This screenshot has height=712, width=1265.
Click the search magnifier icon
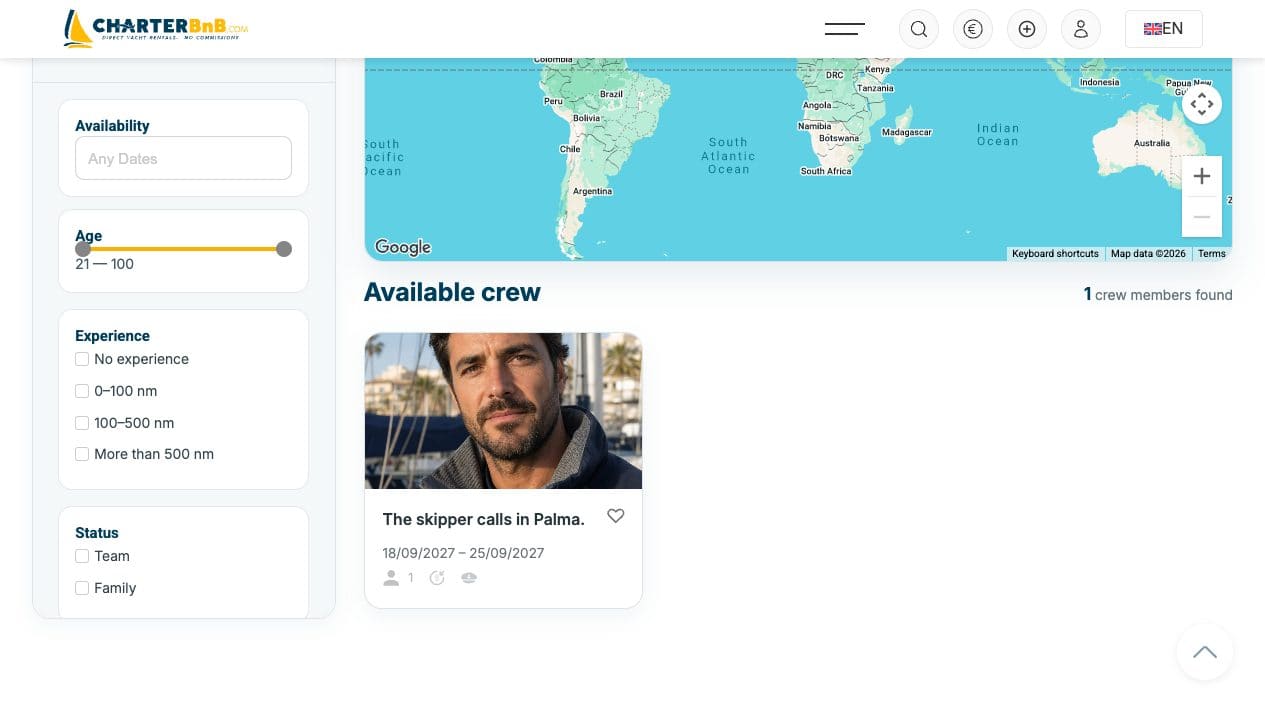(919, 29)
